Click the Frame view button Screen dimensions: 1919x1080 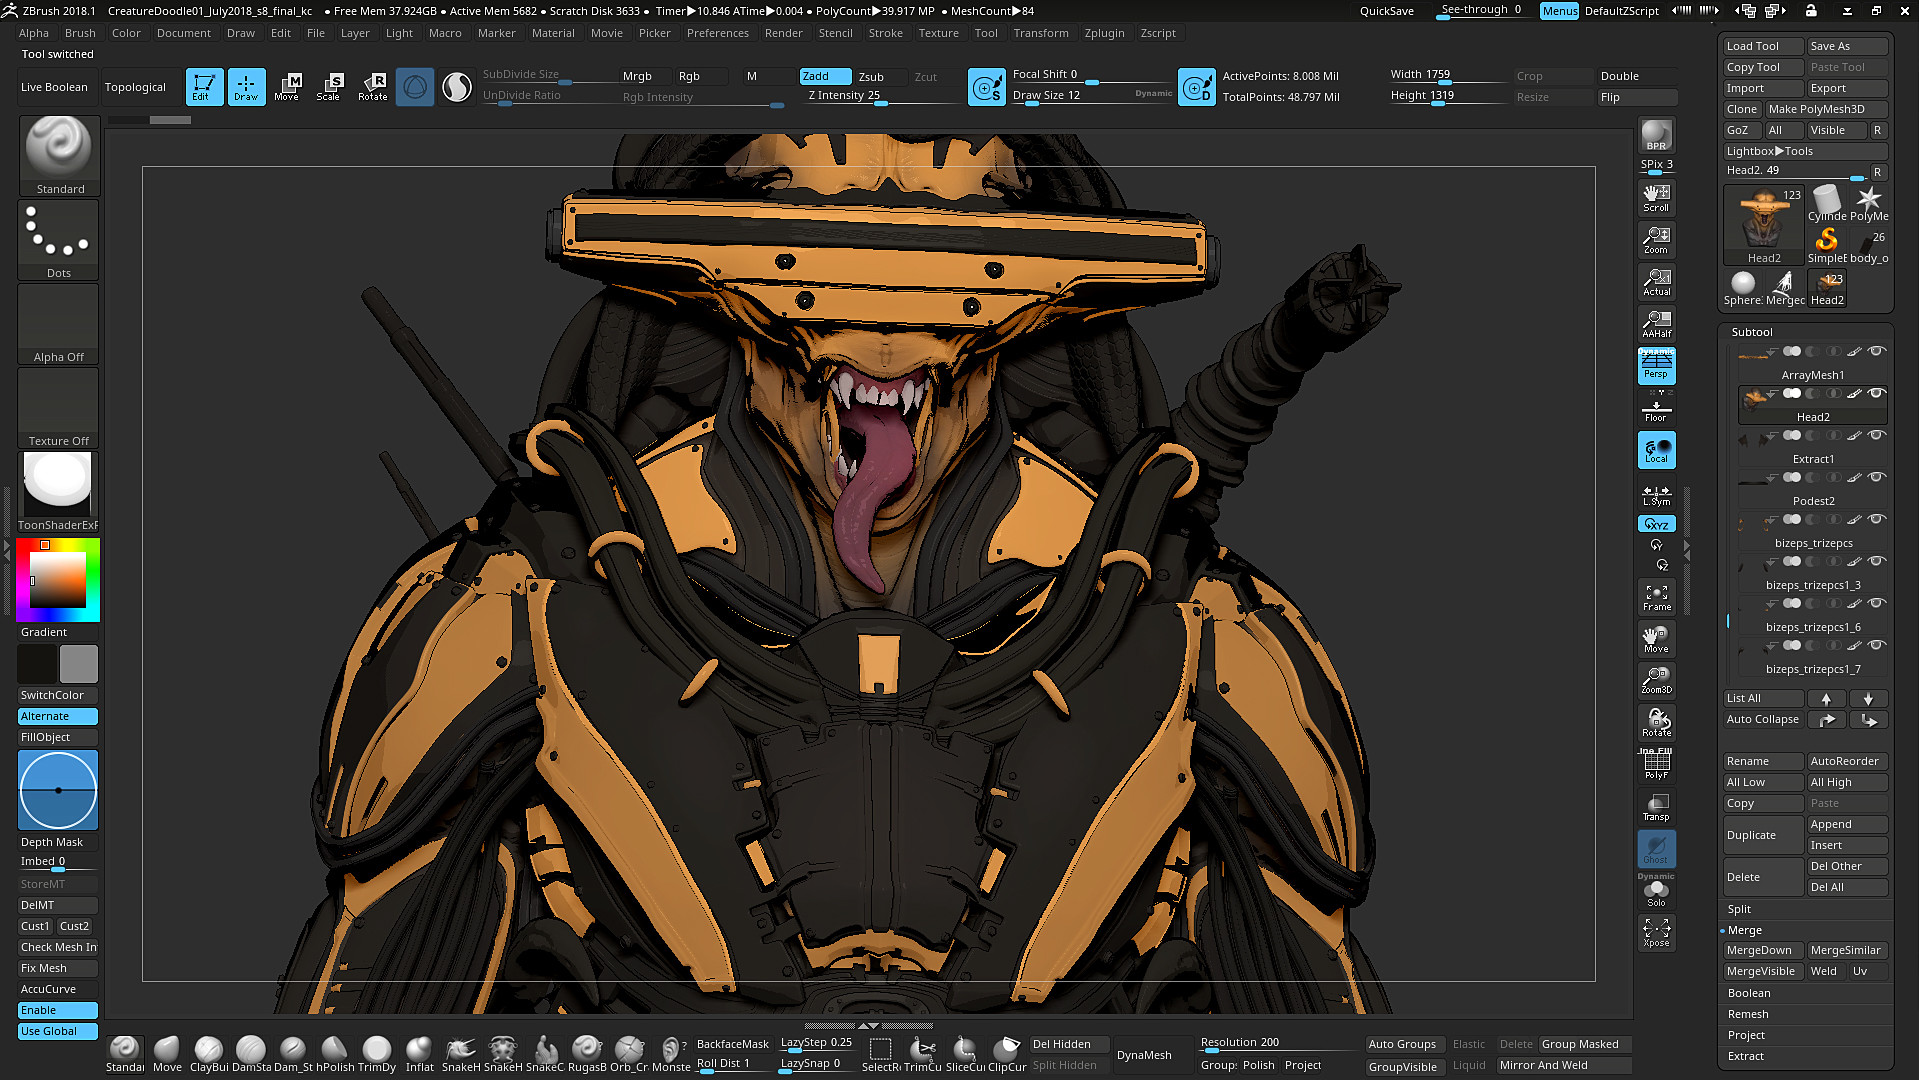point(1656,597)
